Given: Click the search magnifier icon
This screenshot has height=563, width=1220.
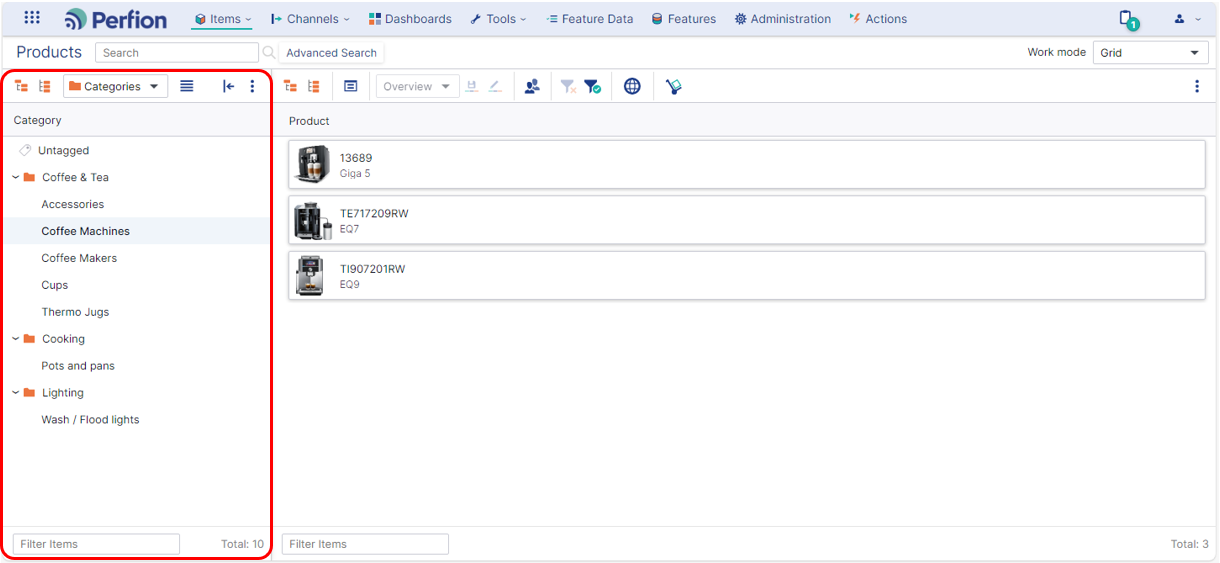Looking at the screenshot, I should pos(268,52).
